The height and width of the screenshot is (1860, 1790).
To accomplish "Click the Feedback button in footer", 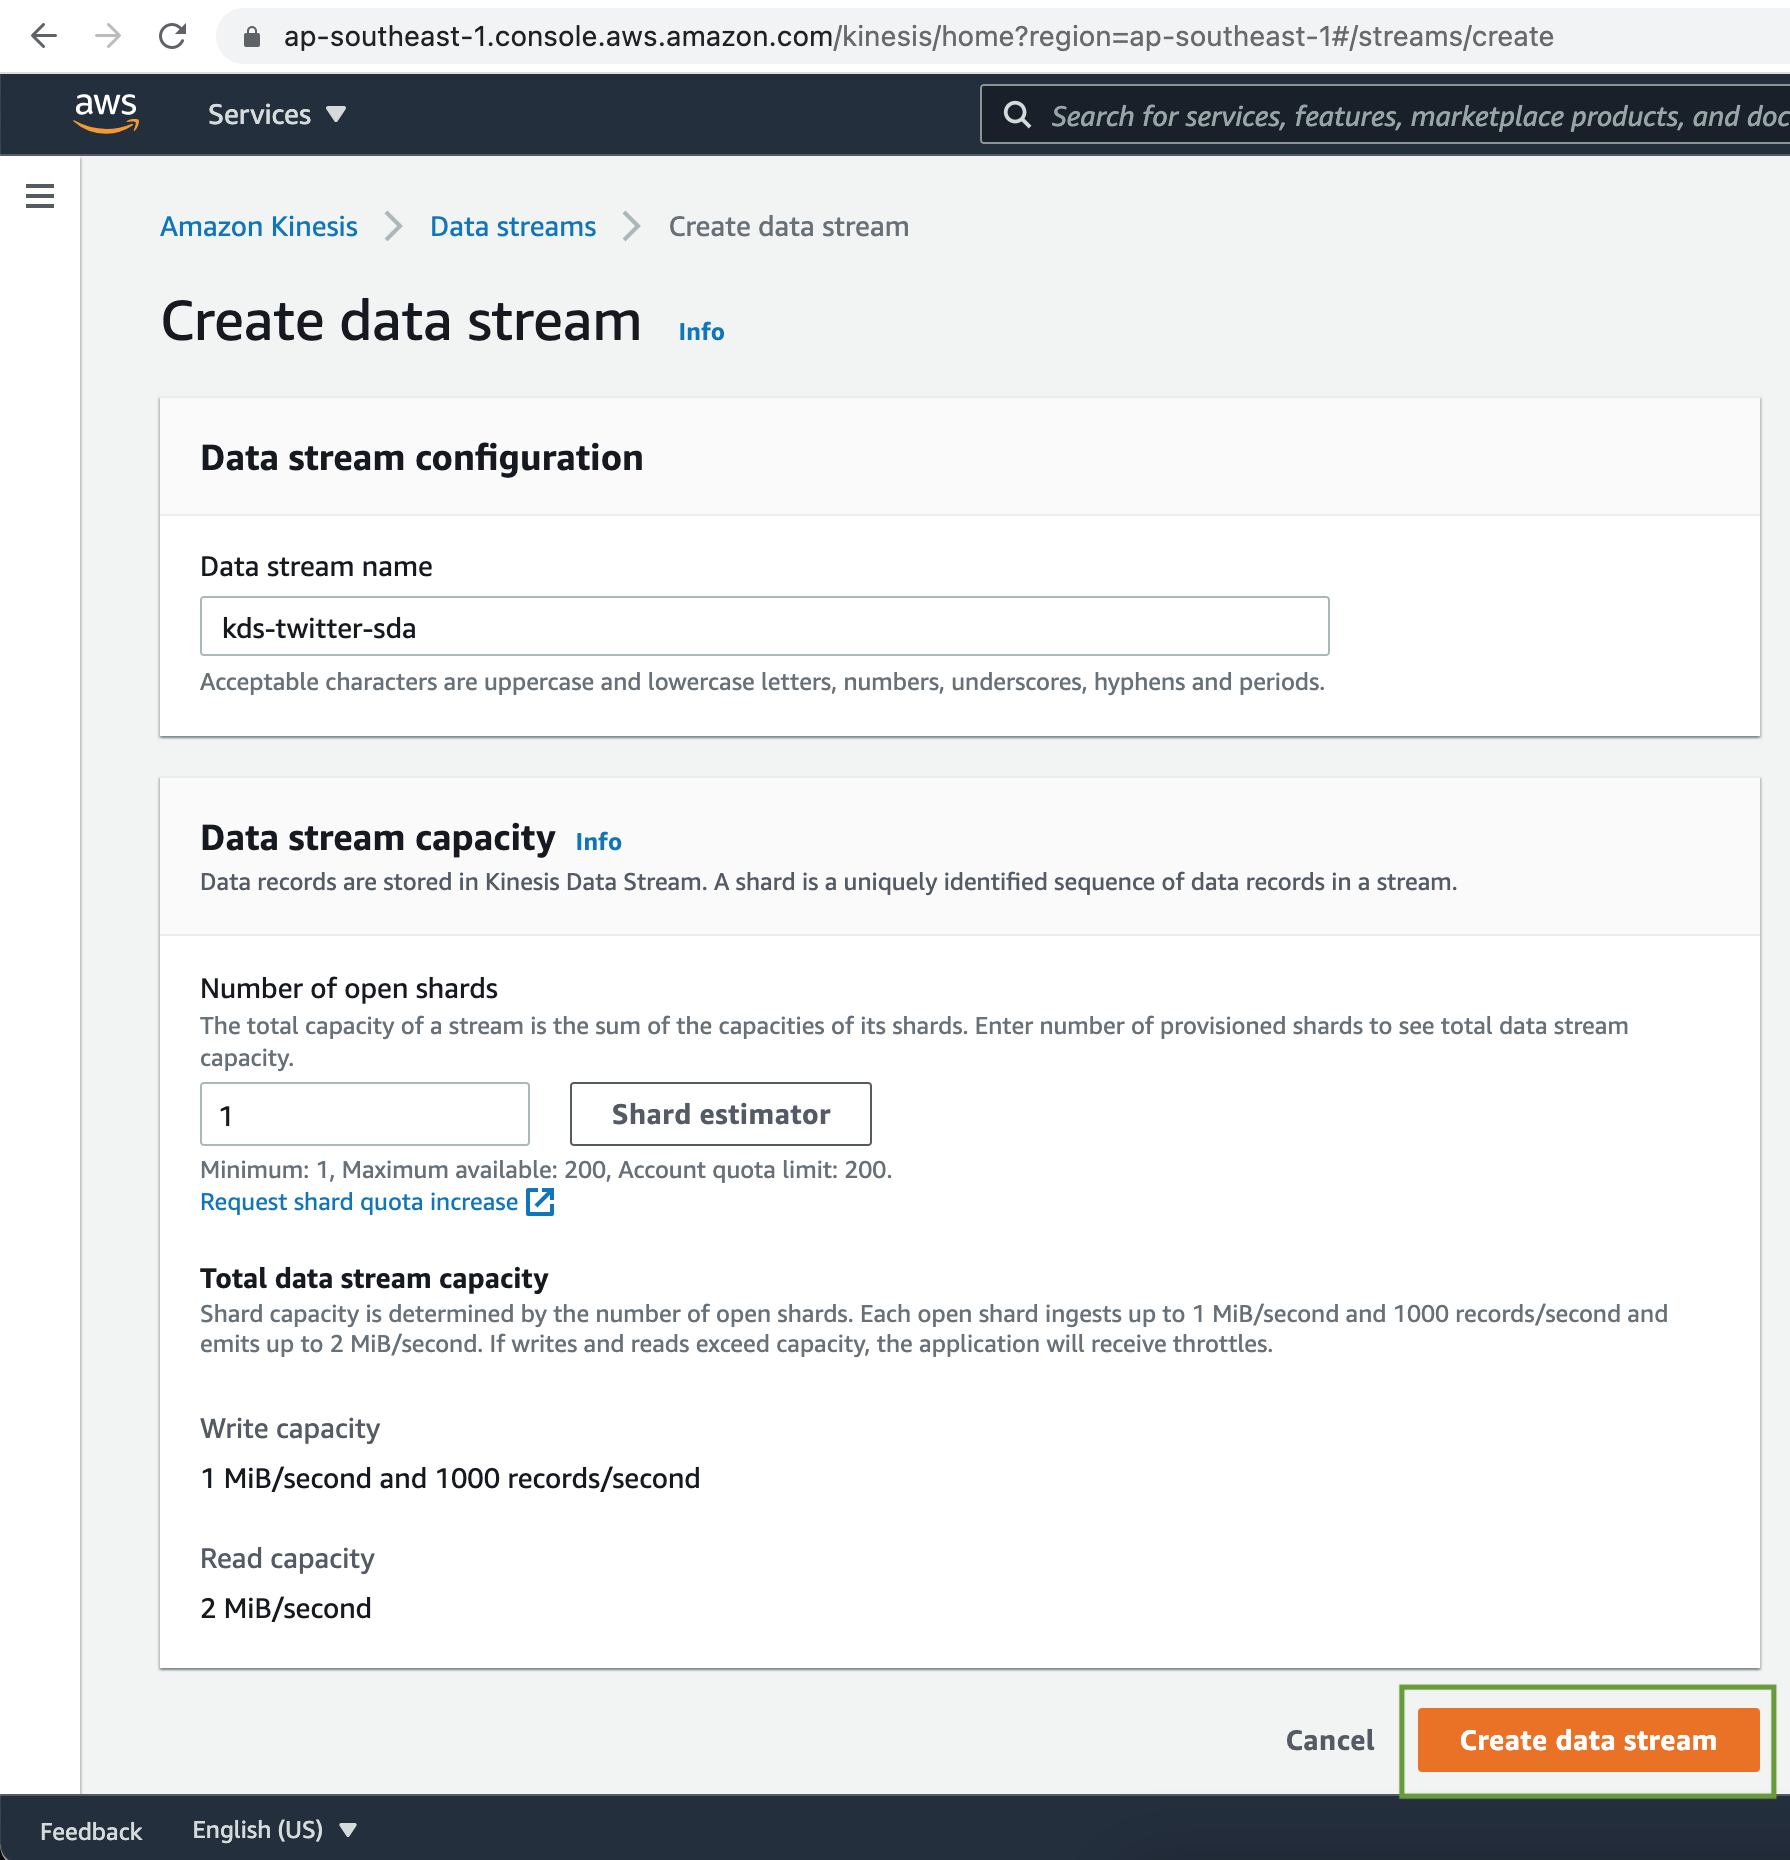I will click(x=91, y=1831).
